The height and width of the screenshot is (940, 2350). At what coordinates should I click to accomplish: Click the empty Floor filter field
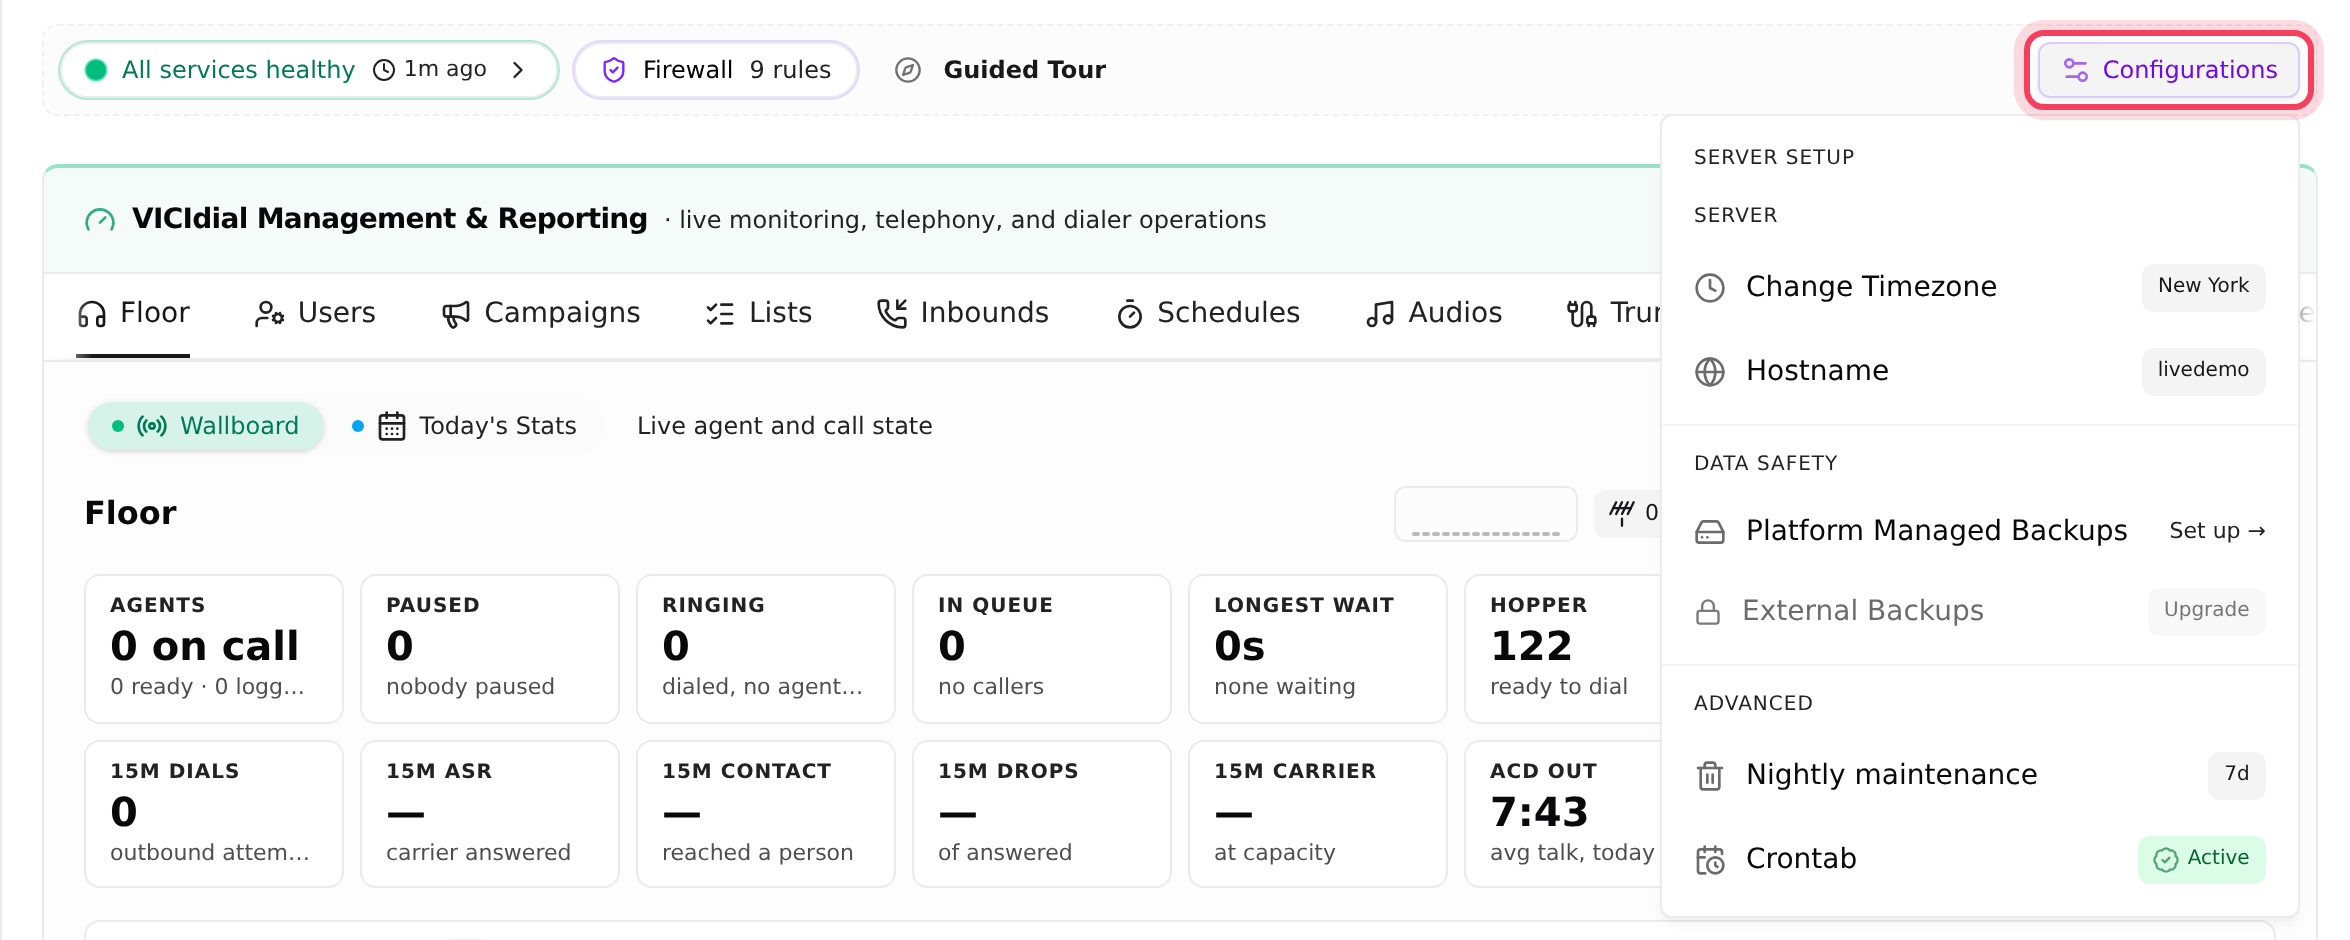1486,514
